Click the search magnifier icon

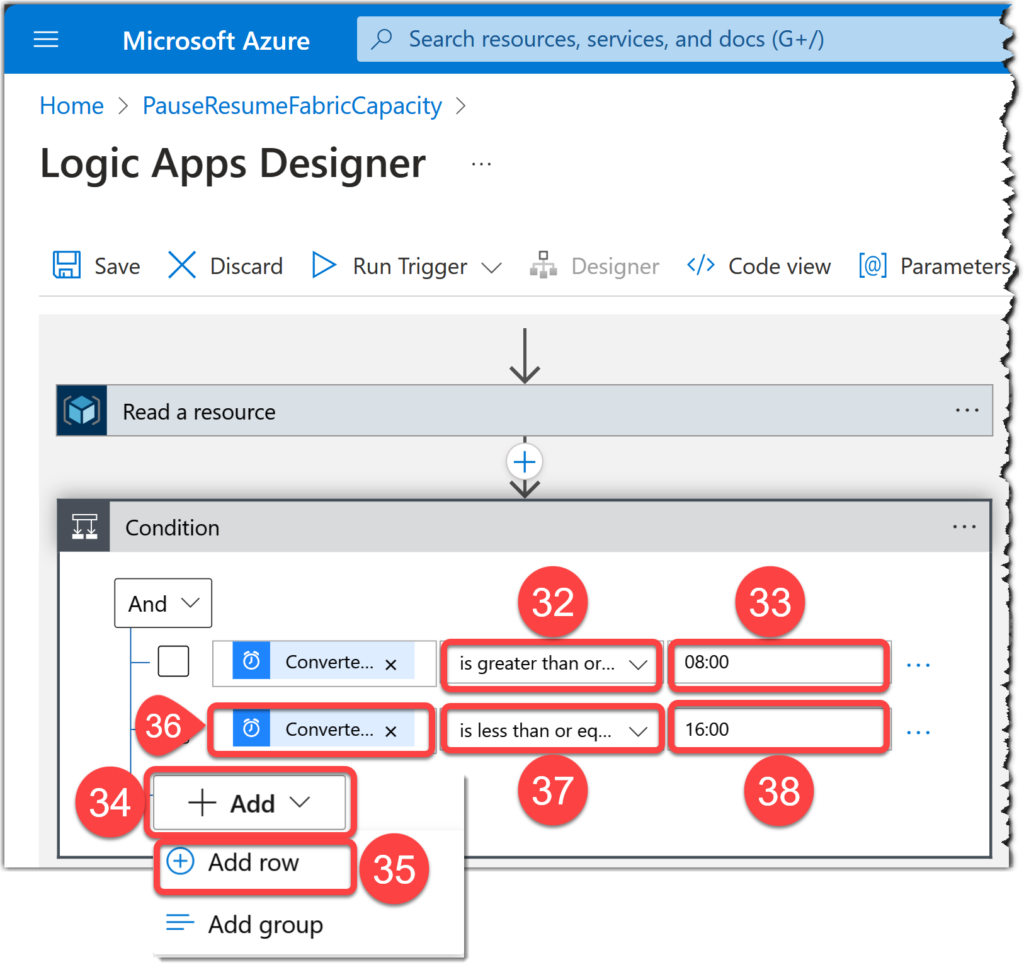point(382,39)
